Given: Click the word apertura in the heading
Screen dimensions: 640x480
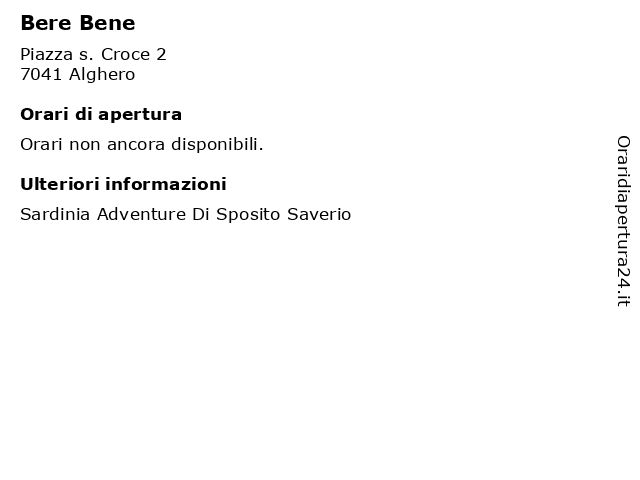Looking at the screenshot, I should pos(140,116).
